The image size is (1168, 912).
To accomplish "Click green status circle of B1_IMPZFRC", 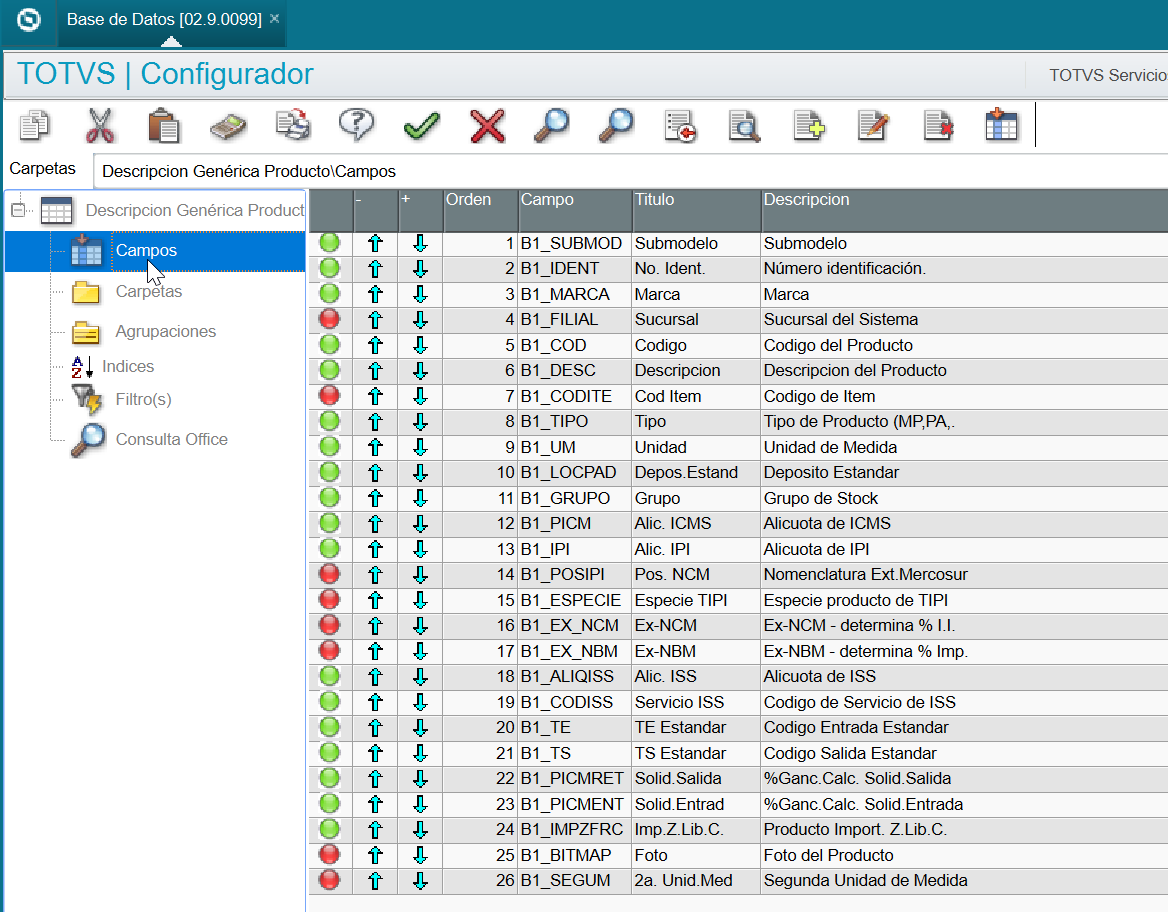I will (329, 829).
